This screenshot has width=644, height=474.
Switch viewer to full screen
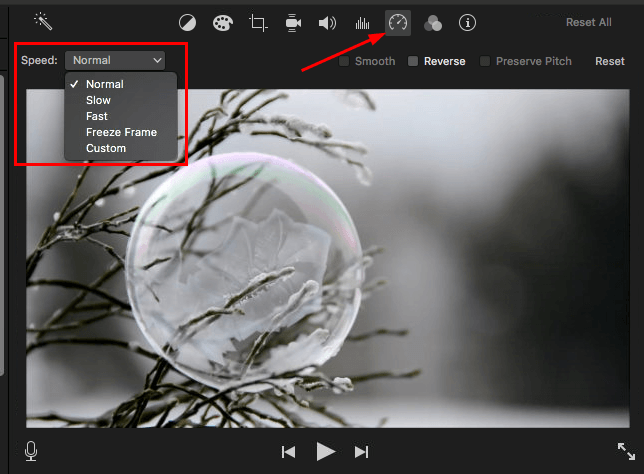626,451
